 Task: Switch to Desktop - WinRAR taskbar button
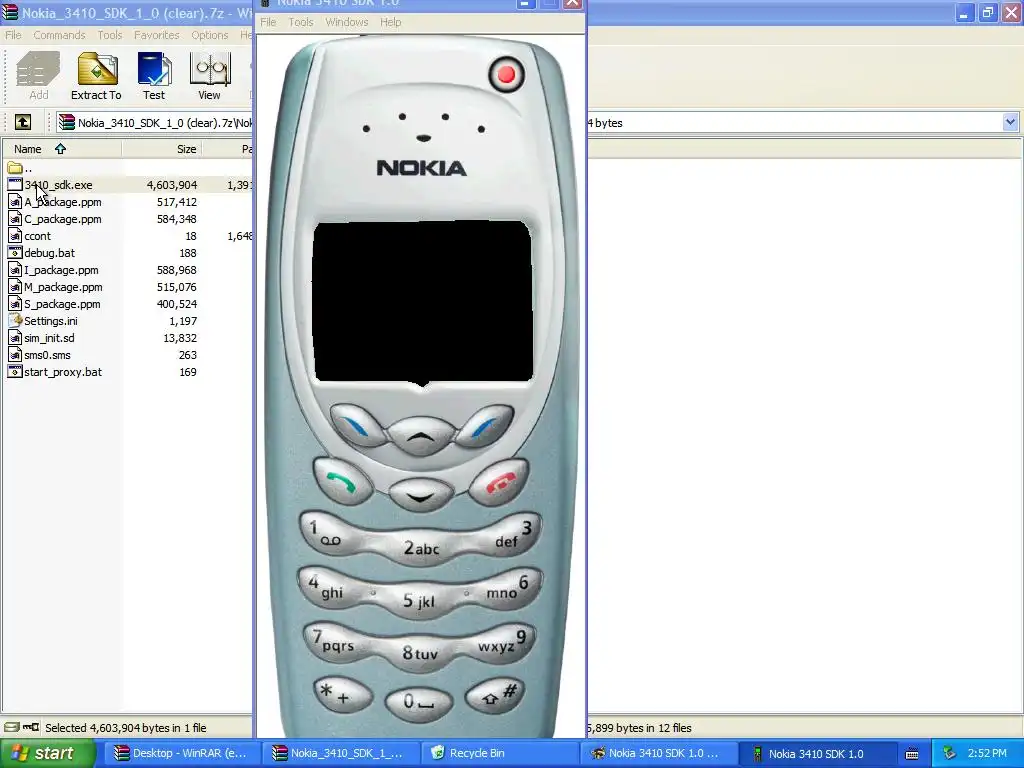click(181, 754)
